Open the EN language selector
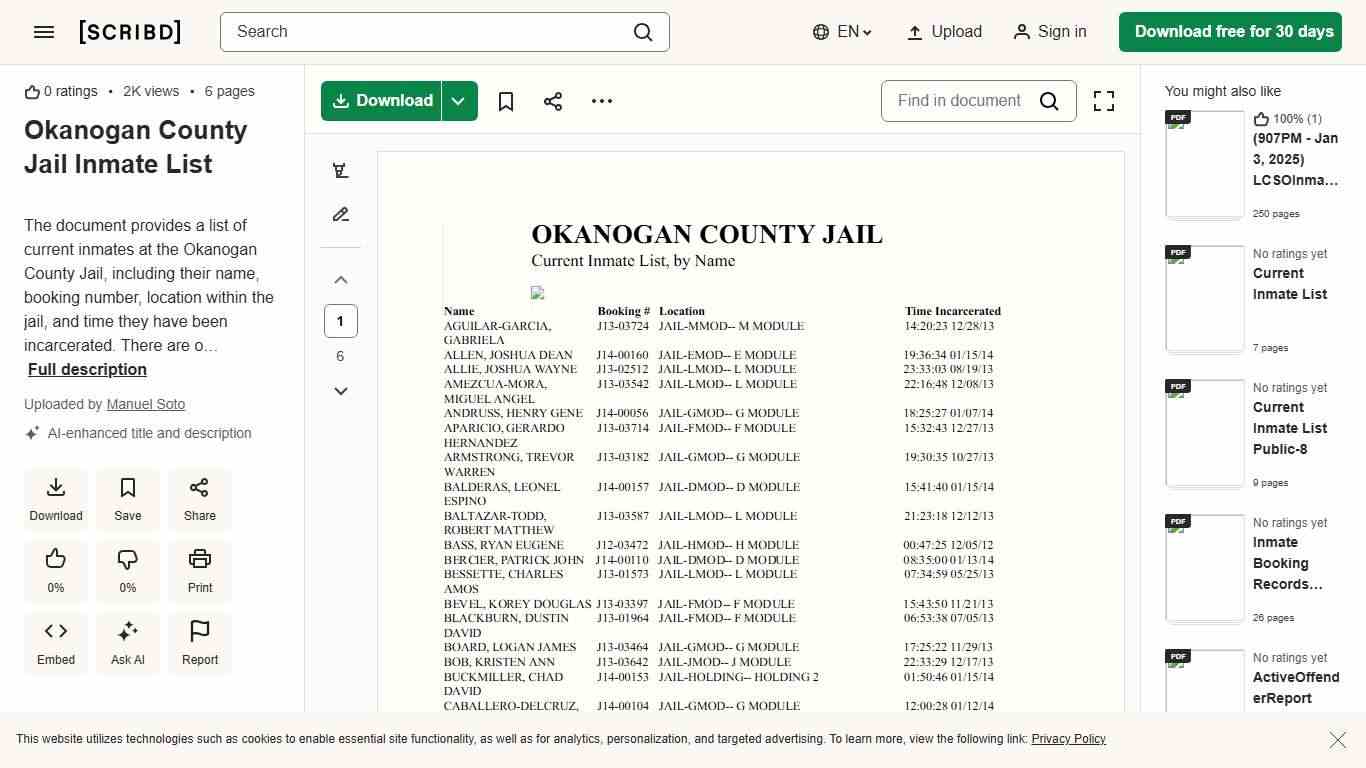Image resolution: width=1366 pixels, height=768 pixels. click(841, 31)
